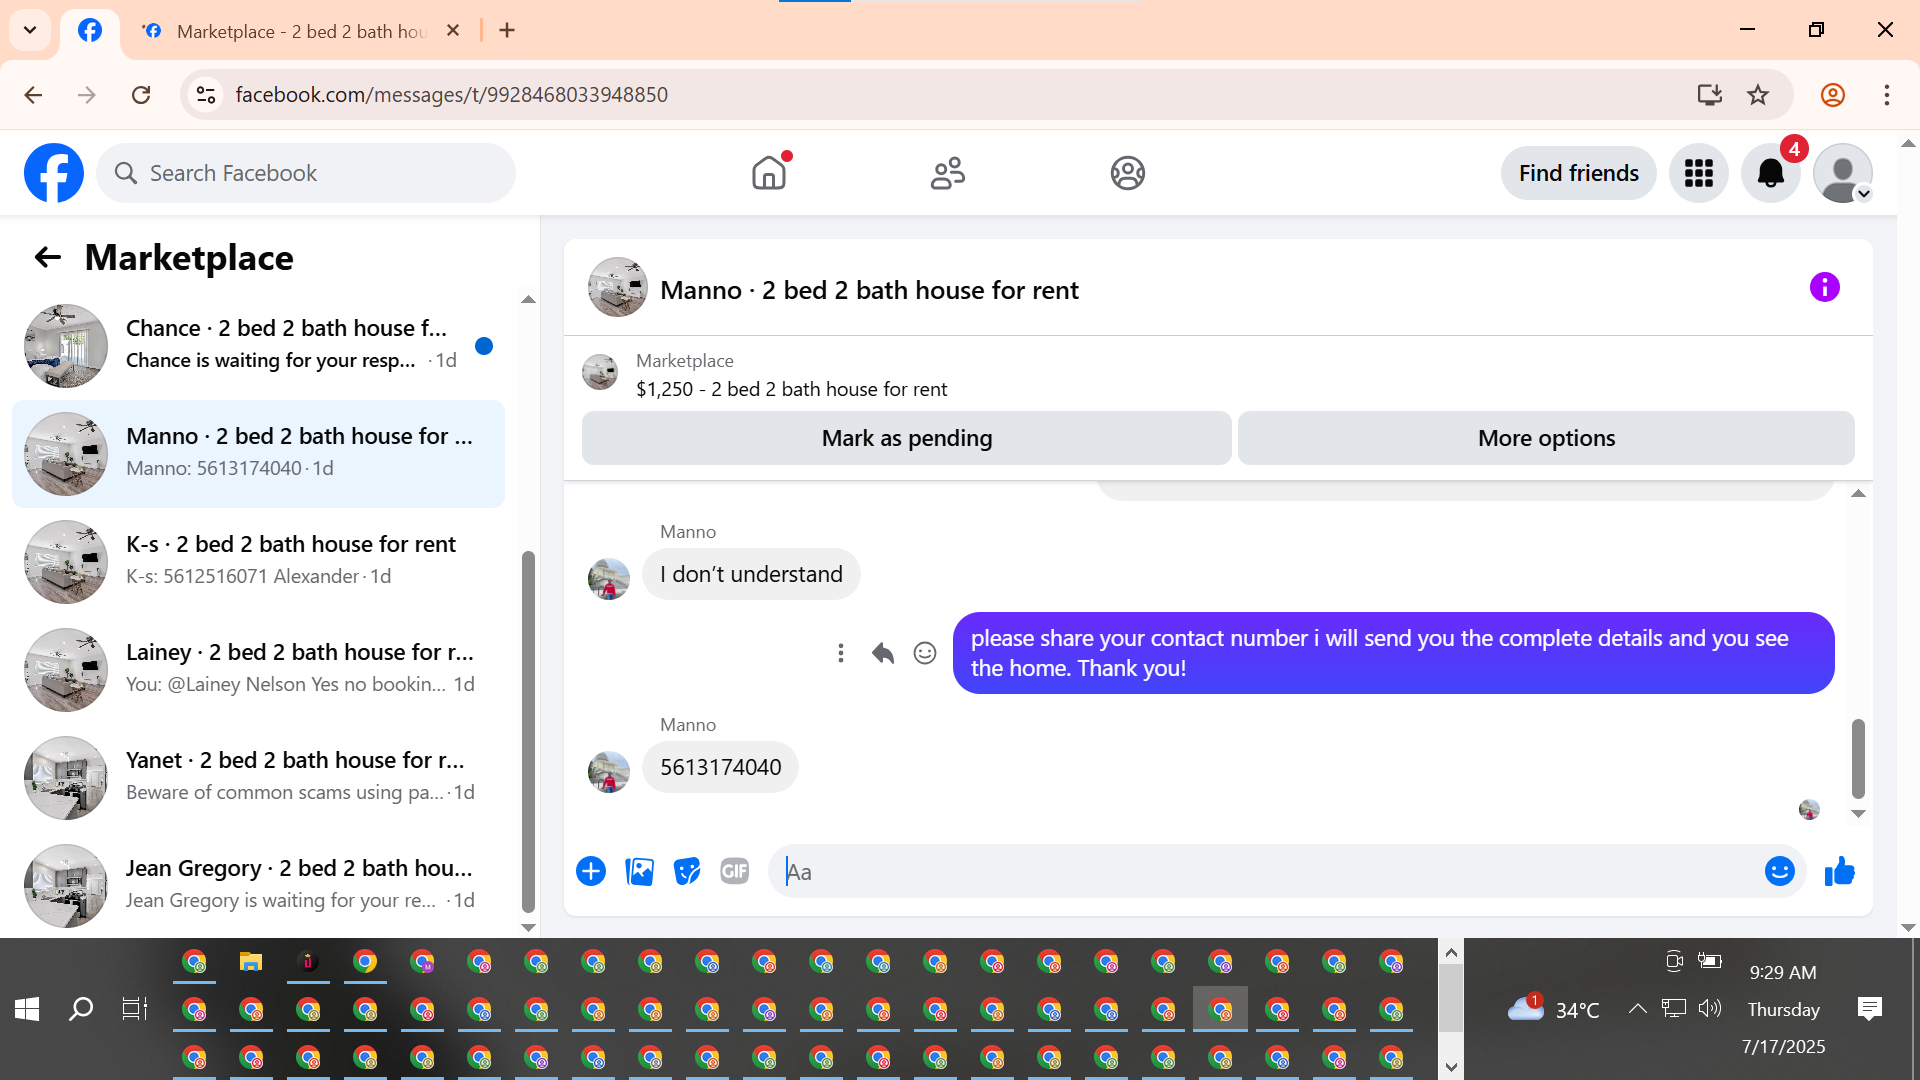Attach a photo using the image icon
The height and width of the screenshot is (1080, 1920).
point(639,872)
